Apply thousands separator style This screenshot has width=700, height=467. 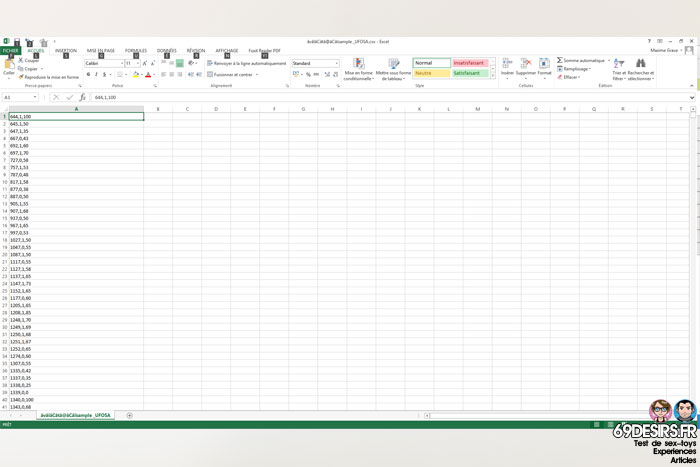coord(316,75)
